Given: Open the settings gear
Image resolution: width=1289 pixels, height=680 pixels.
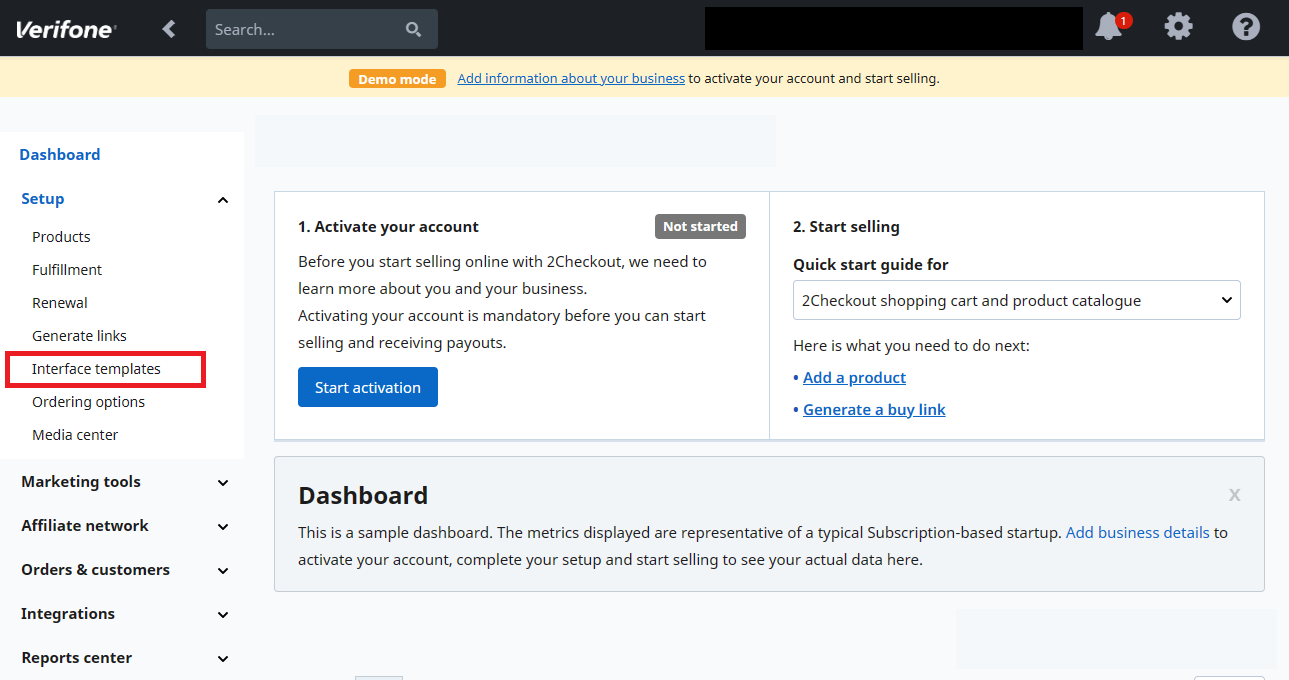Looking at the screenshot, I should point(1178,27).
